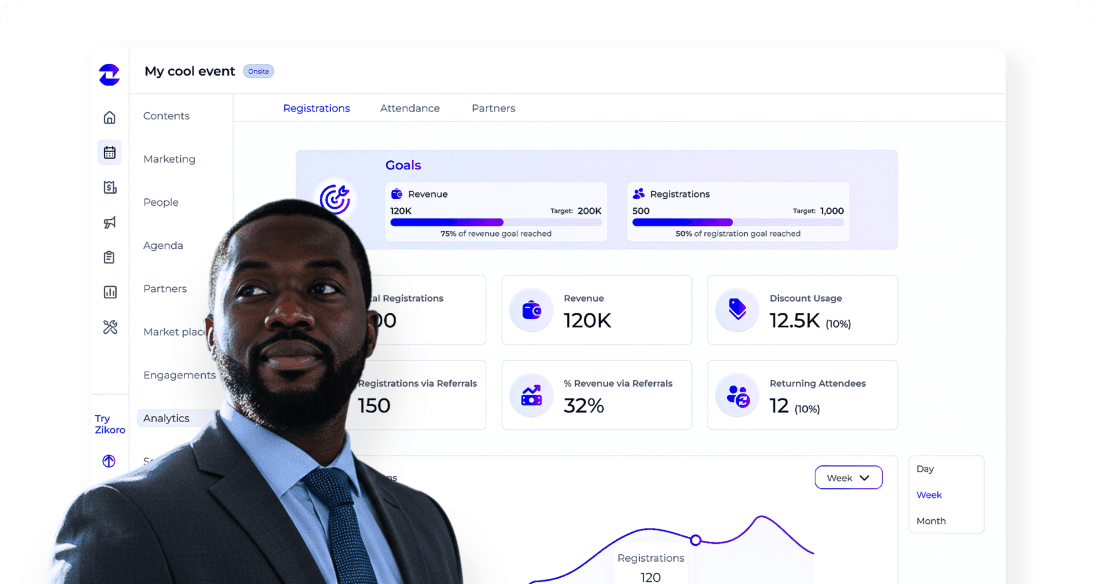Screen dimensions: 1096x584
Task: Open the bar chart analytics sidebar icon
Action: pos(110,292)
